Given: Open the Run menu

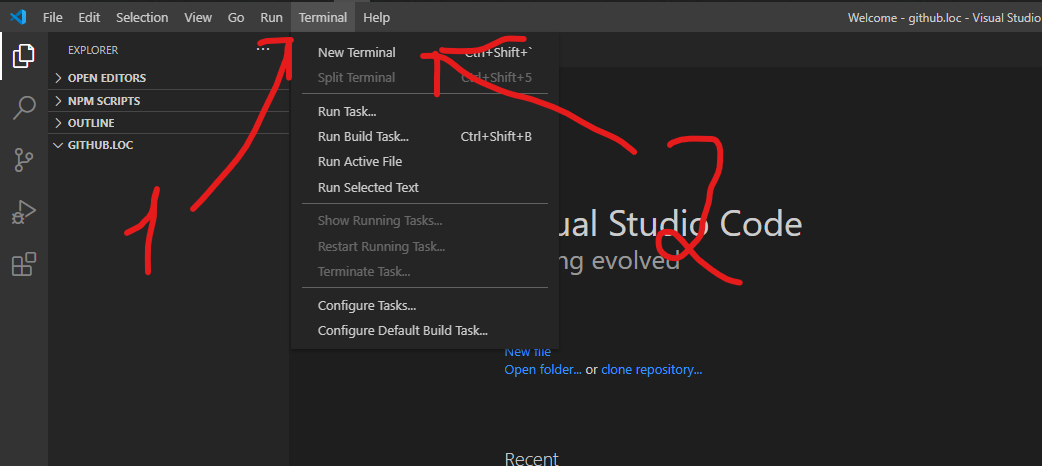Looking at the screenshot, I should [x=271, y=18].
